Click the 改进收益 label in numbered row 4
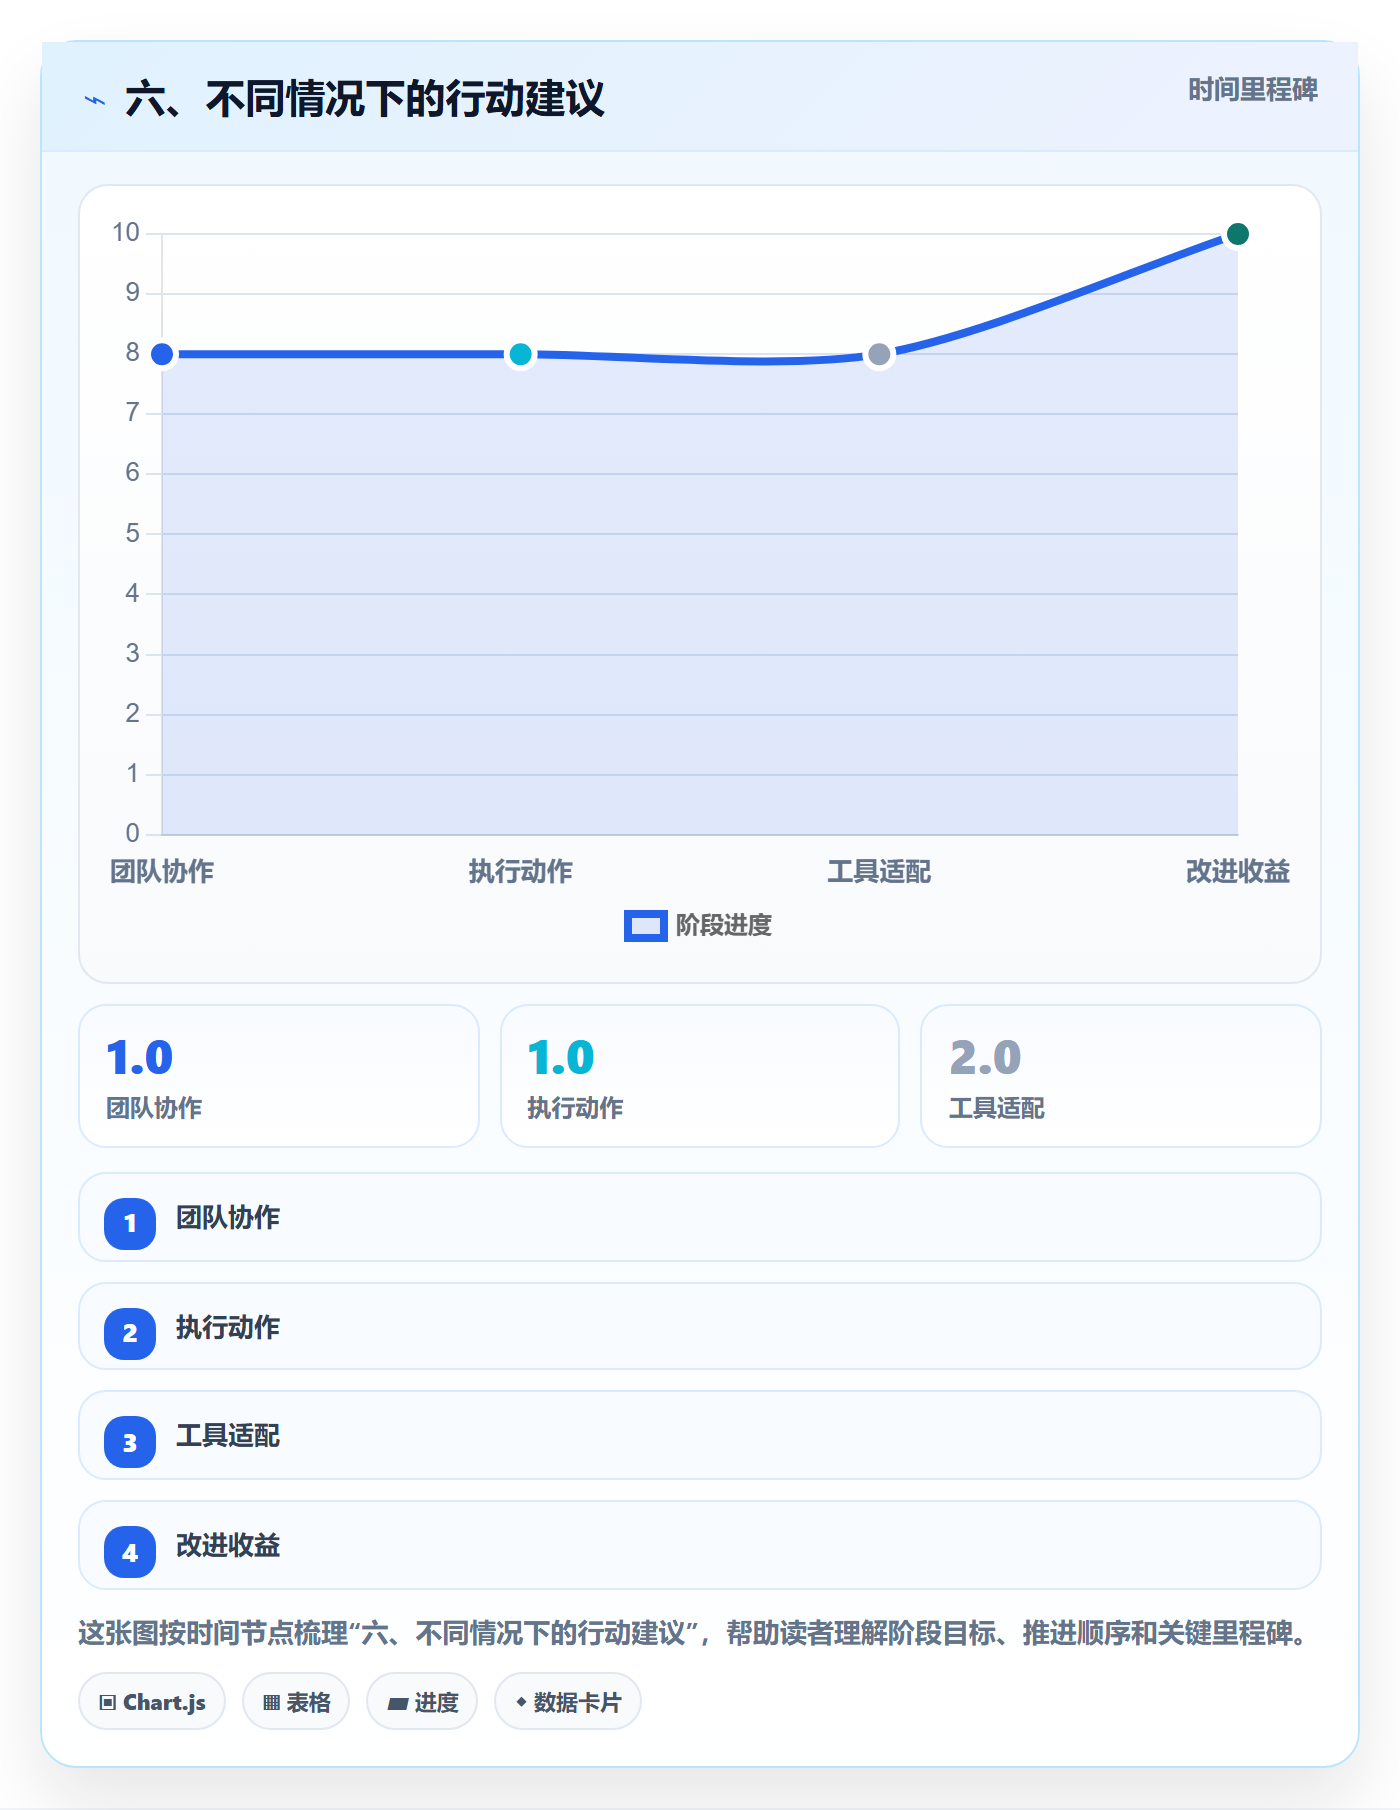1400x1810 pixels. point(228,1546)
